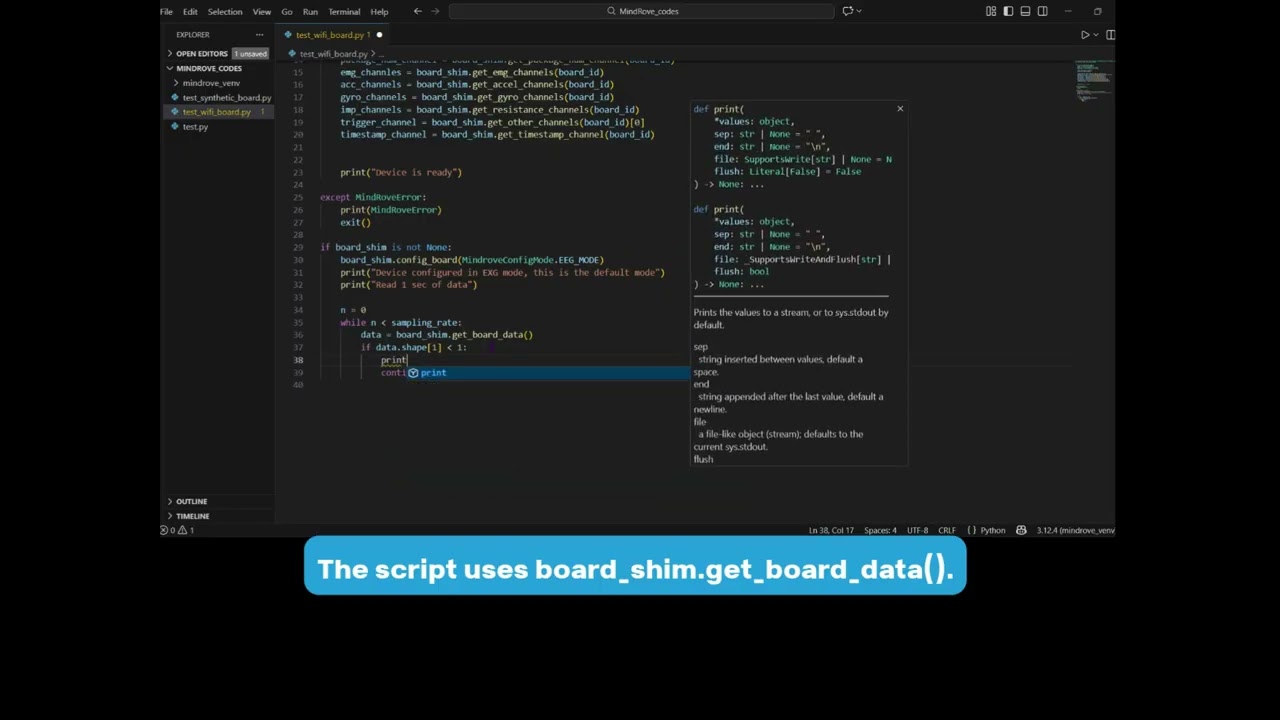The height and width of the screenshot is (720, 1280).
Task: Click the Copilot status bar icon
Action: coord(1021,530)
